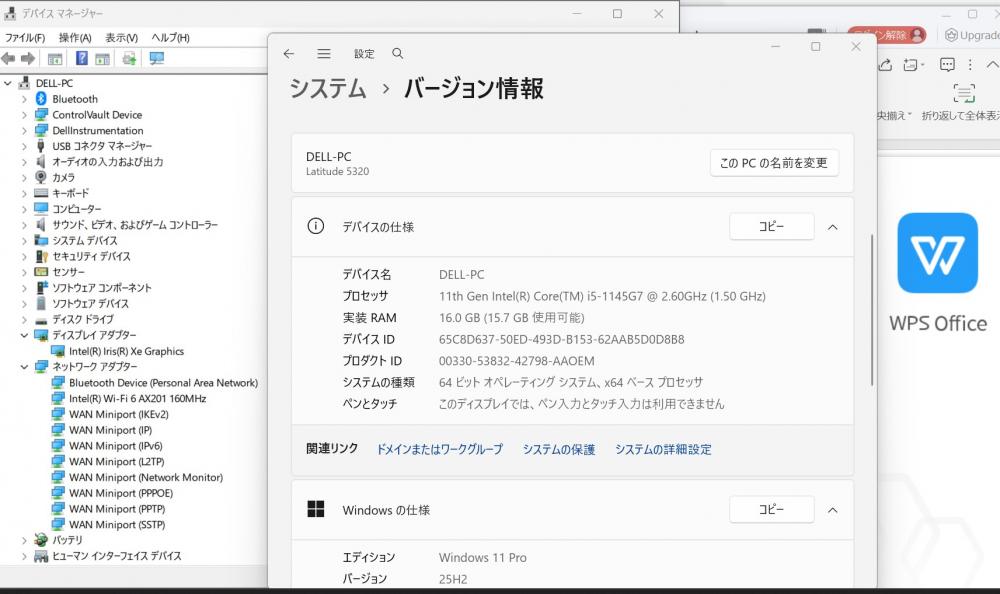
Task: Open the システムの保護 link
Action: (x=558, y=449)
